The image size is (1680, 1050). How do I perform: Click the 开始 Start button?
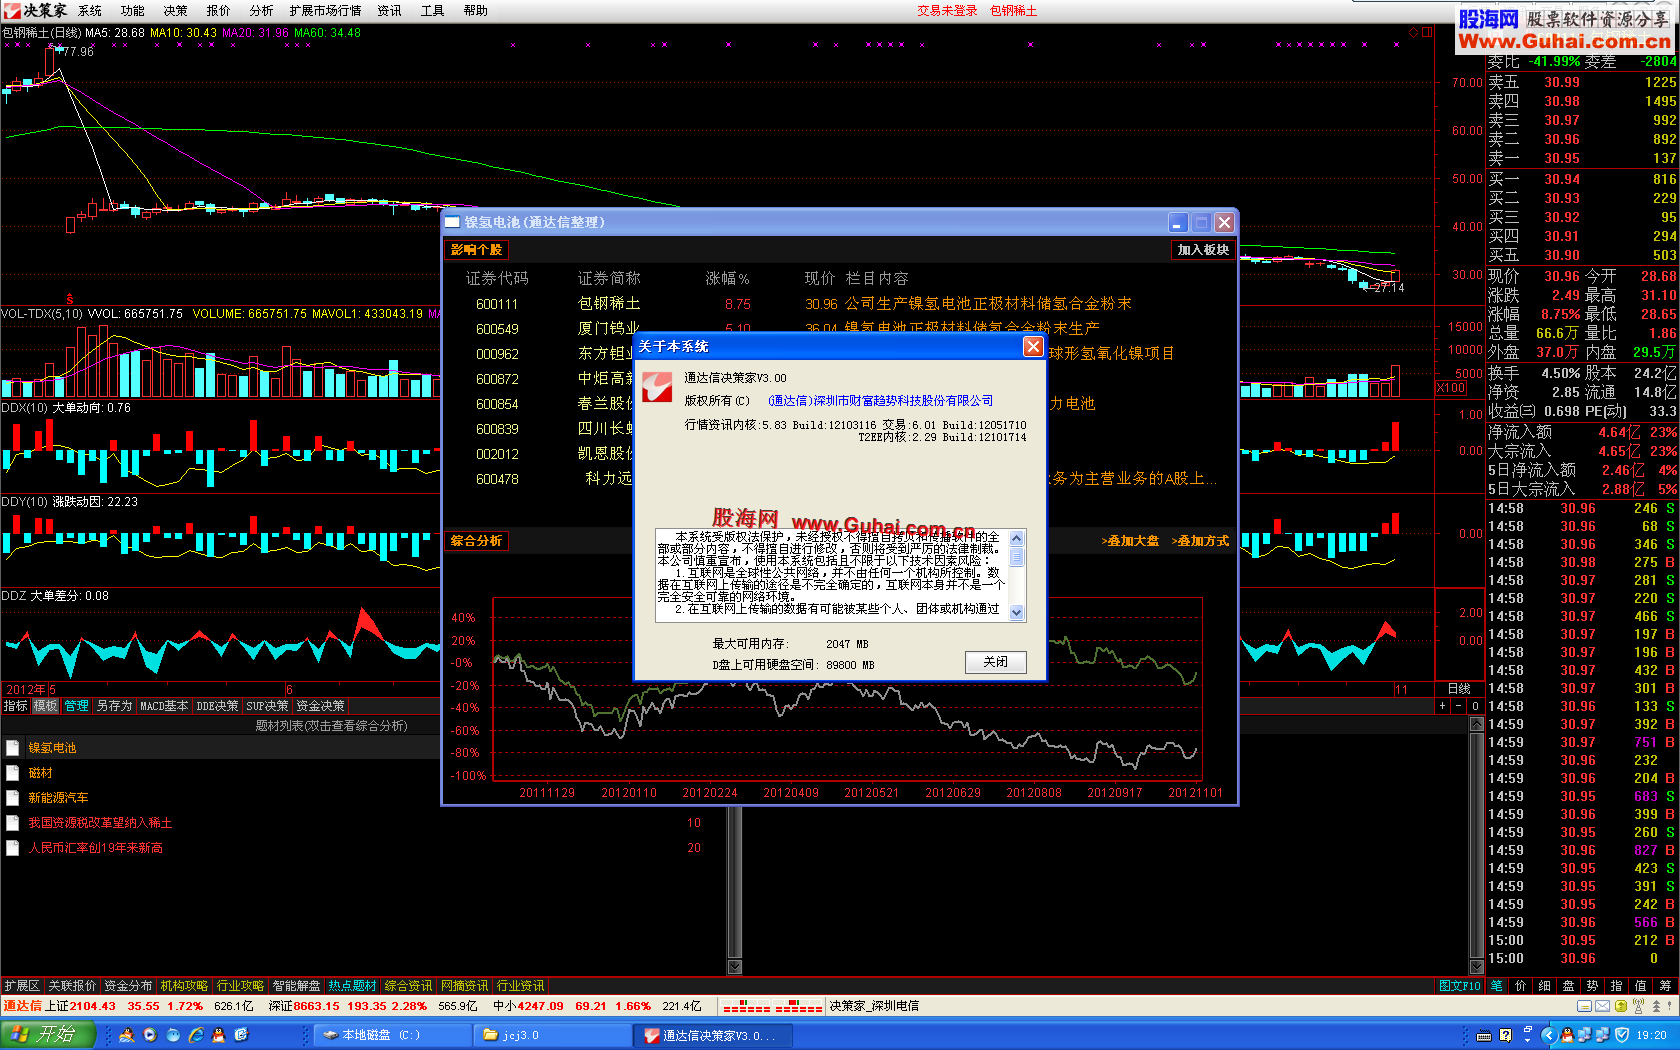48,1035
